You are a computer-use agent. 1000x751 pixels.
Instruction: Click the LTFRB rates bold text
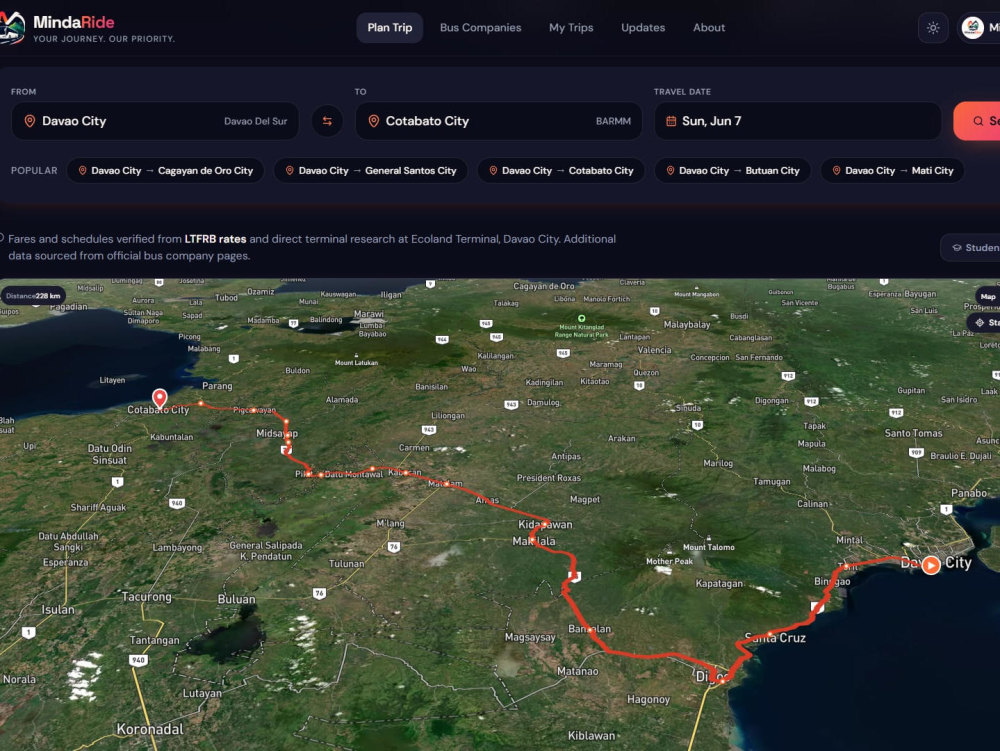click(216, 239)
